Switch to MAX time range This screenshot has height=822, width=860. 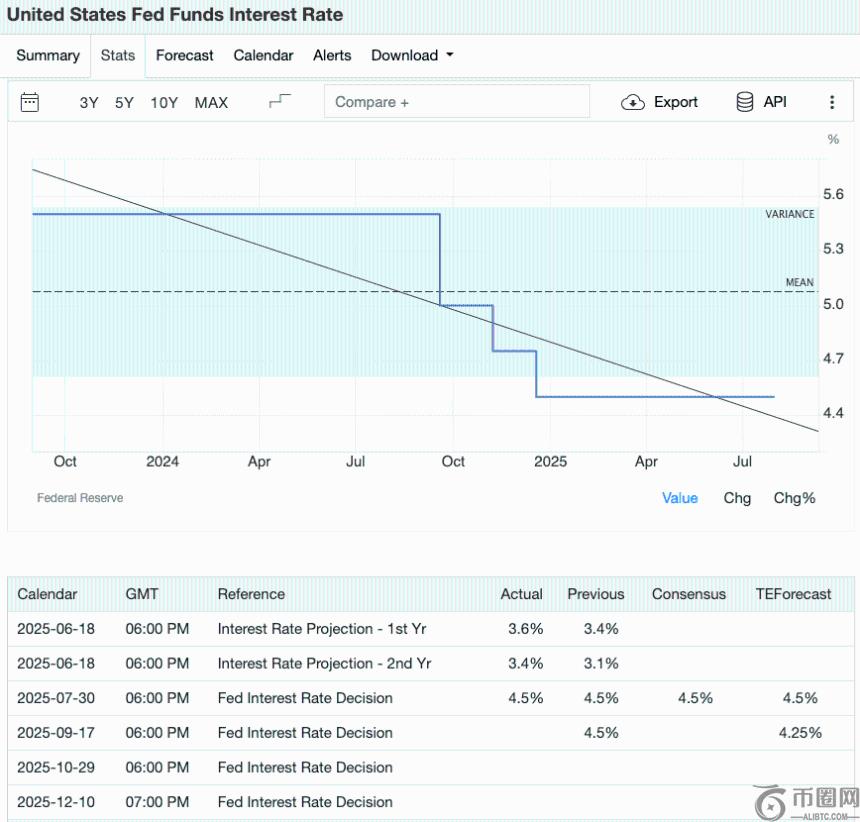[211, 103]
